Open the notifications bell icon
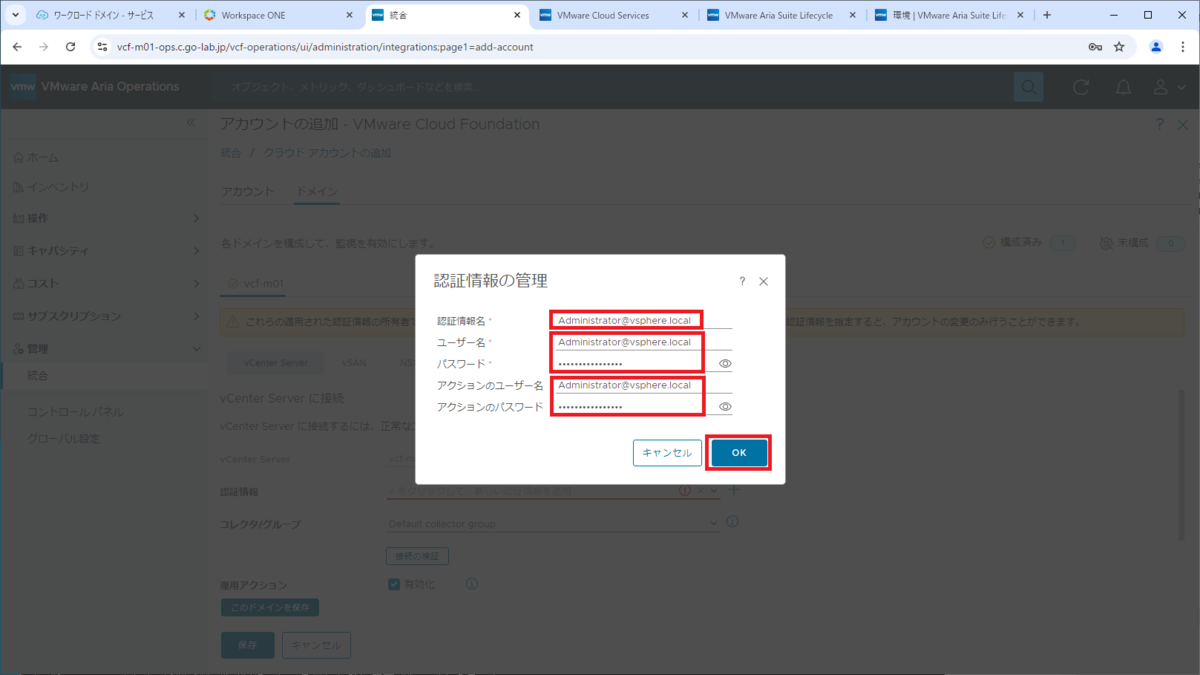This screenshot has width=1200, height=675. point(1123,88)
